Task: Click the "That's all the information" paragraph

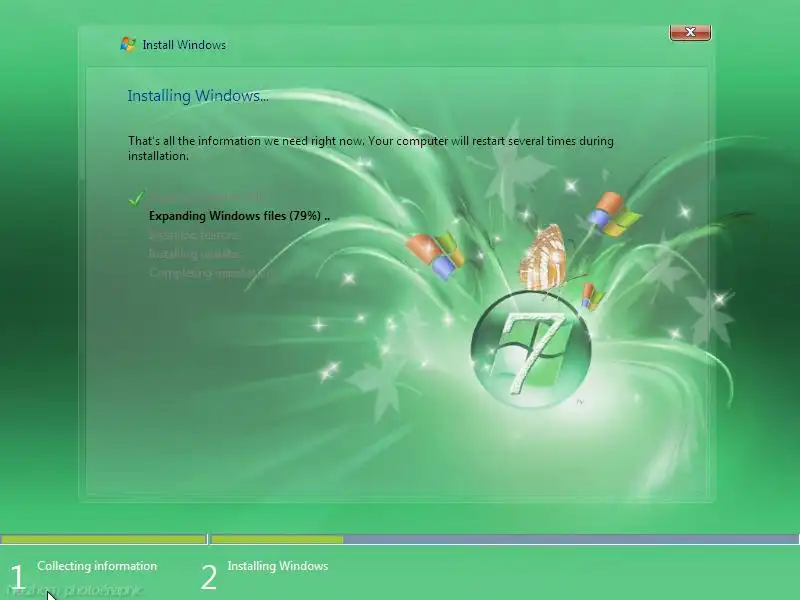Action: pyautogui.click(x=371, y=148)
